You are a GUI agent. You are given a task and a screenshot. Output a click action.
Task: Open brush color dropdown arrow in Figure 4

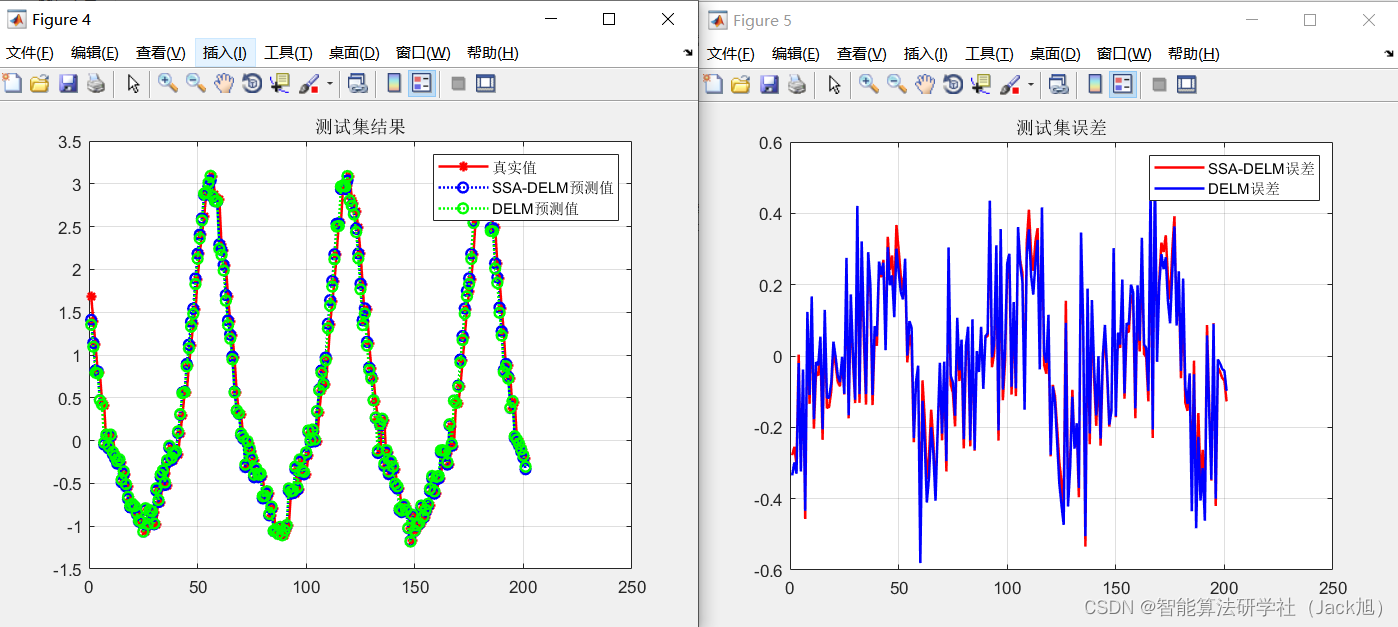click(x=329, y=84)
